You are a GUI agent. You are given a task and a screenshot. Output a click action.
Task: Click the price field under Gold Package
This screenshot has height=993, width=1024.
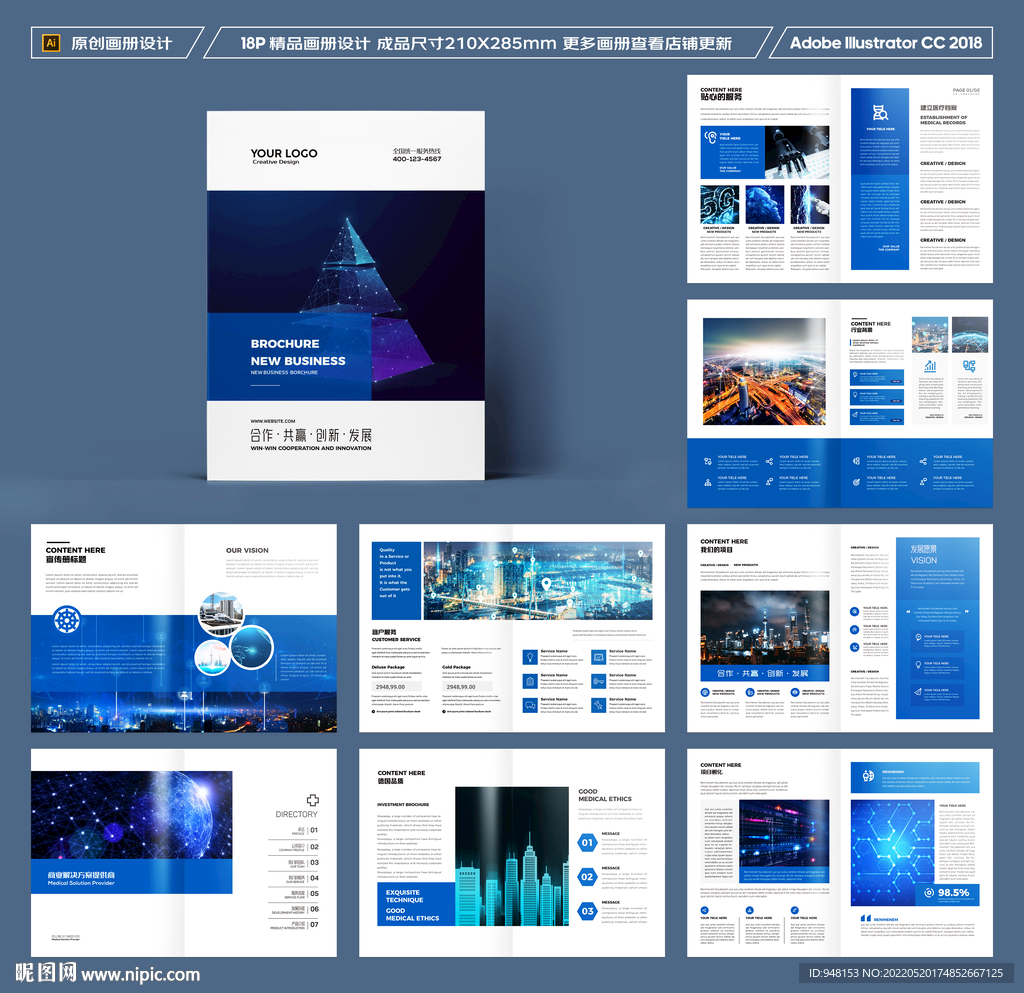[x=467, y=687]
